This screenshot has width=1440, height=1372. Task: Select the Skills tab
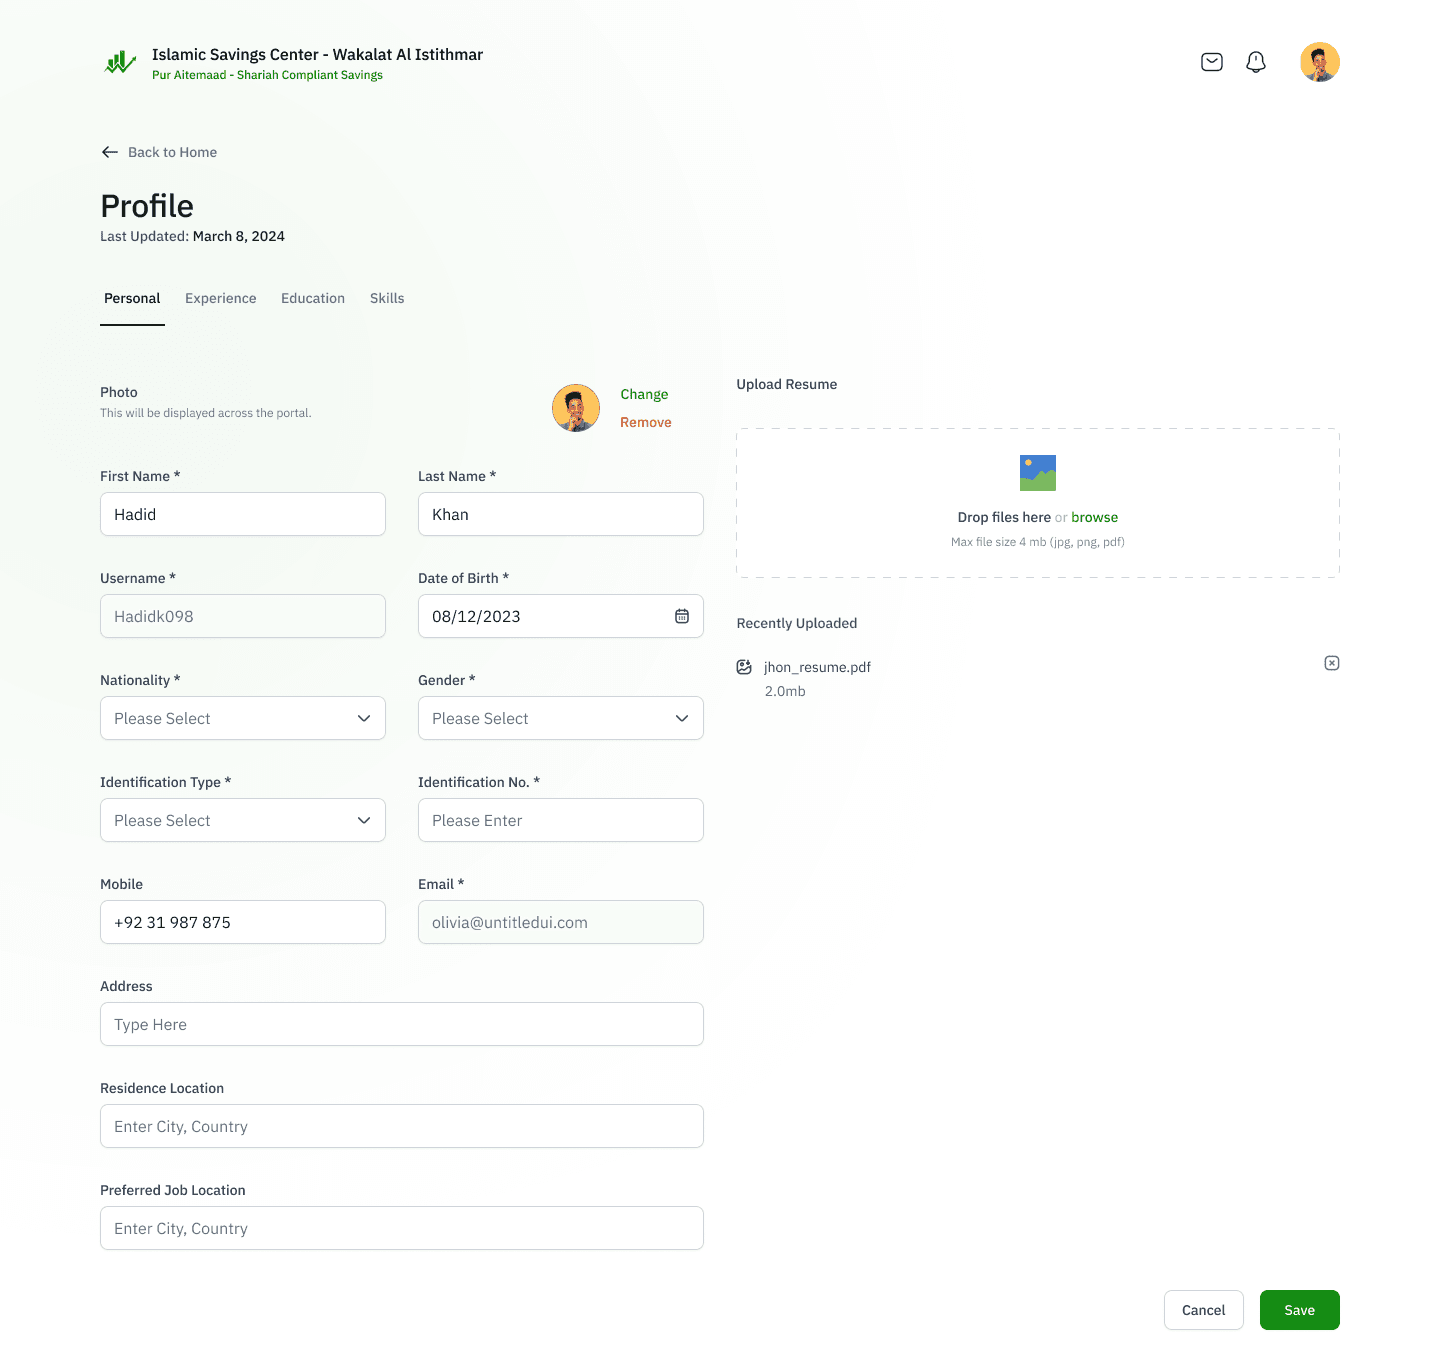point(387,298)
